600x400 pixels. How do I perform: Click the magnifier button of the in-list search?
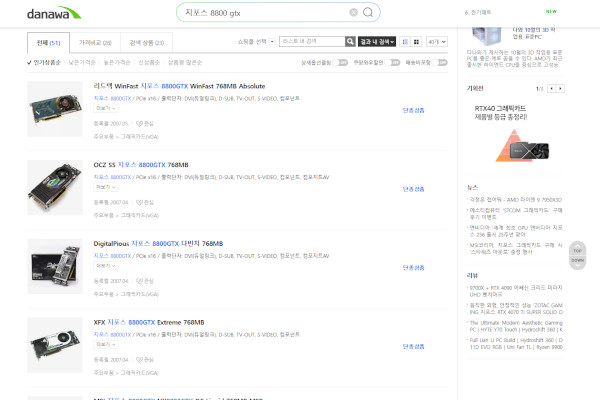point(350,41)
